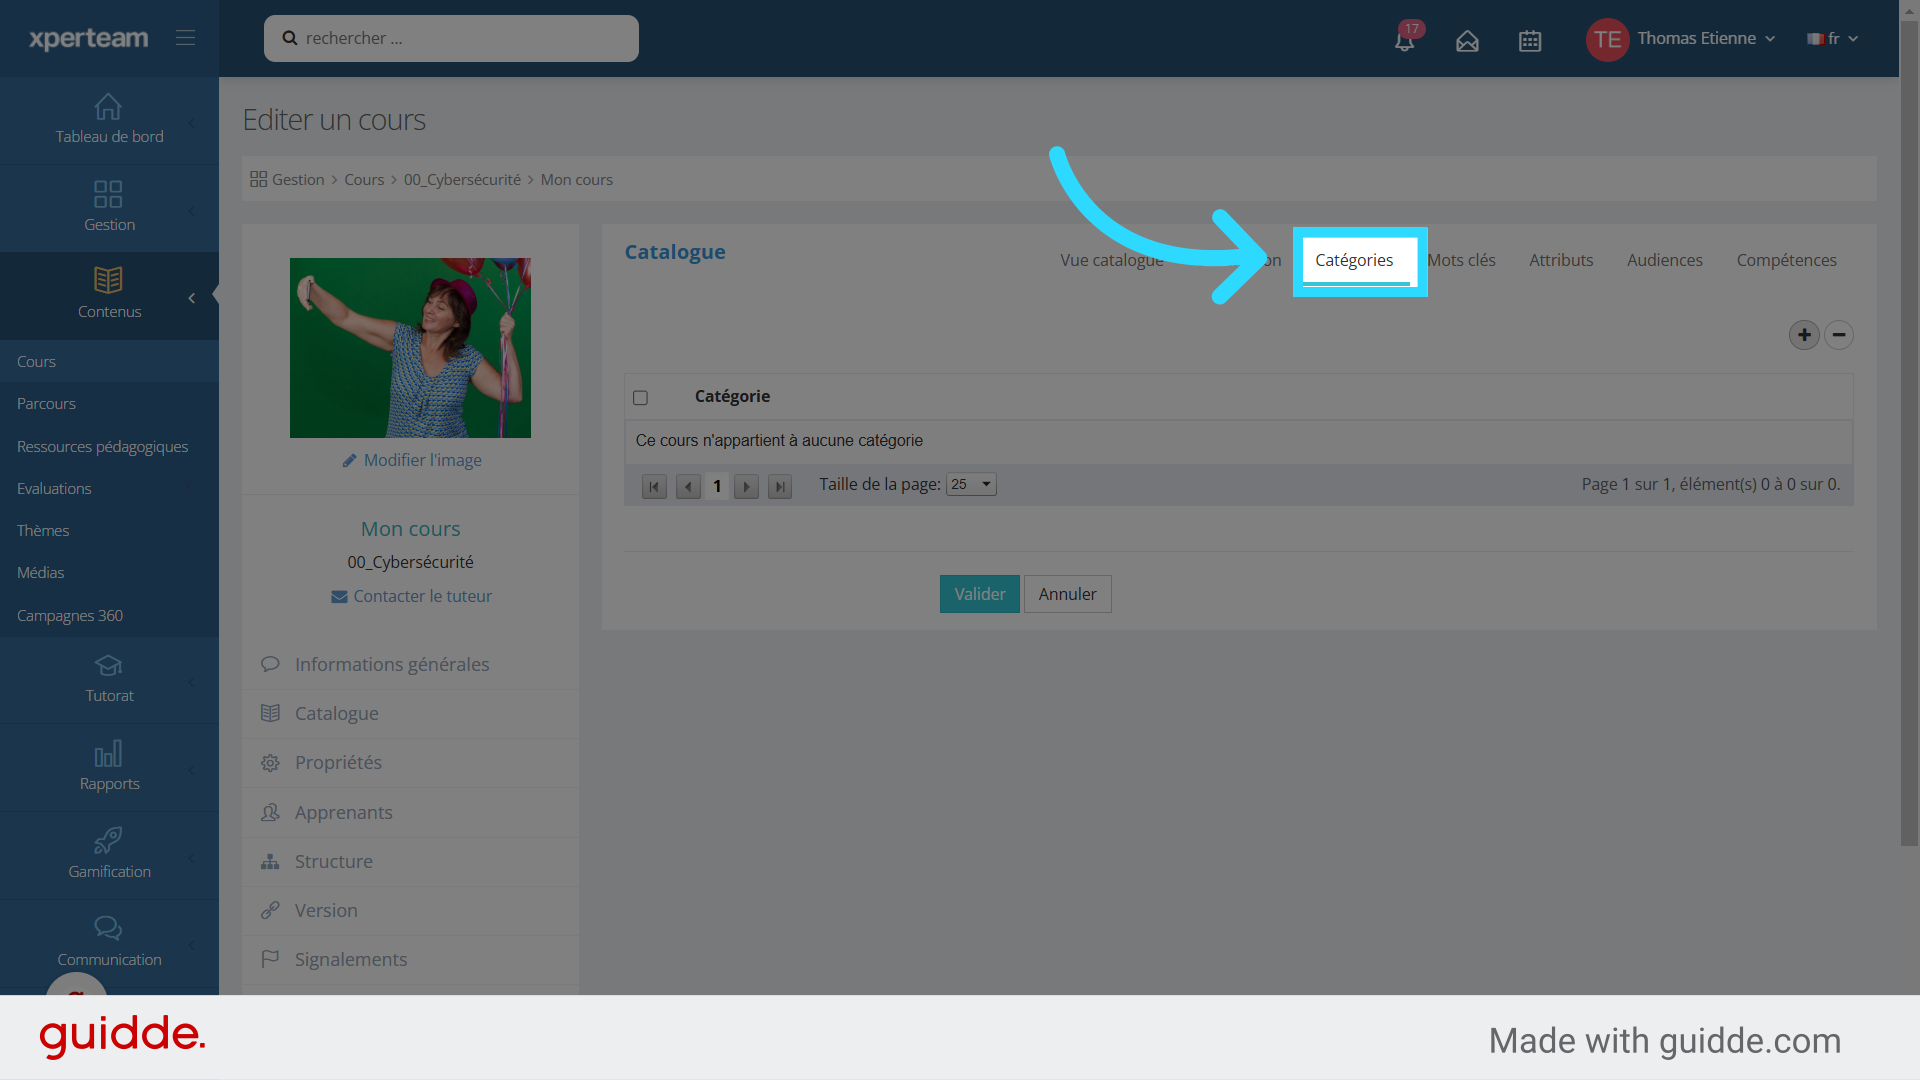Go to the last page arrow
1920x1080 pixels.
click(x=780, y=487)
